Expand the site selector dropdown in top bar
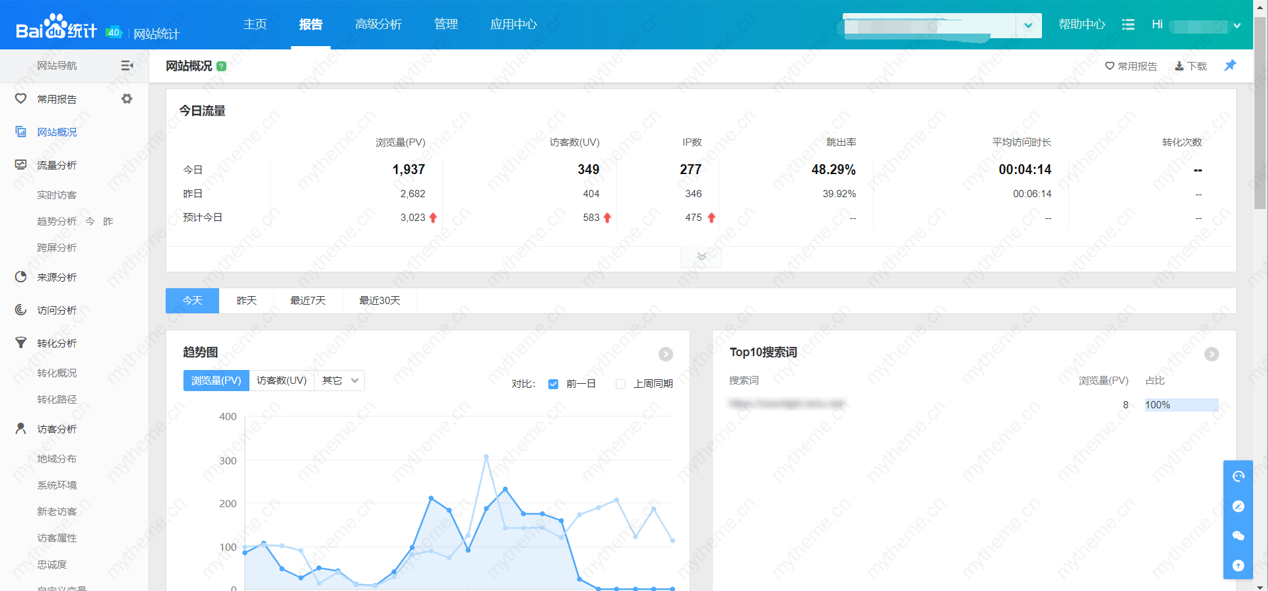Screen dimensions: 1268x591 (1028, 25)
